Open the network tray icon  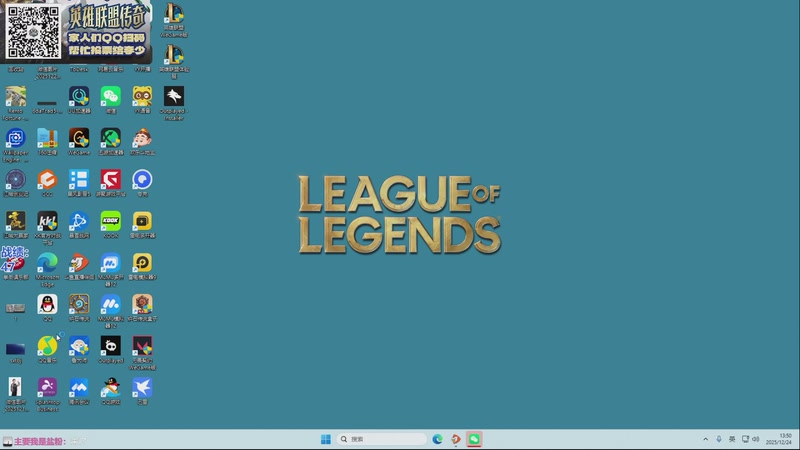745,439
